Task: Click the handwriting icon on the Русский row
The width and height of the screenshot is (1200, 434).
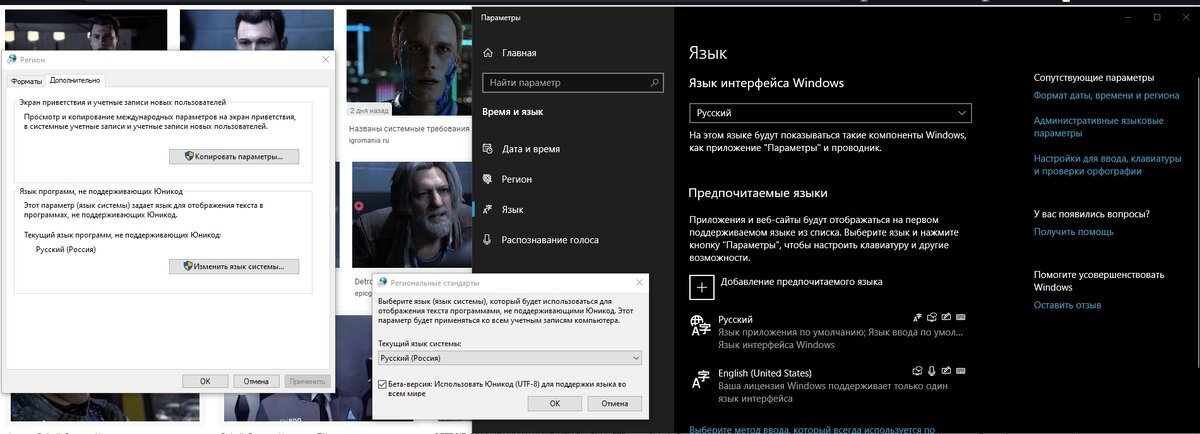Action: coord(946,319)
